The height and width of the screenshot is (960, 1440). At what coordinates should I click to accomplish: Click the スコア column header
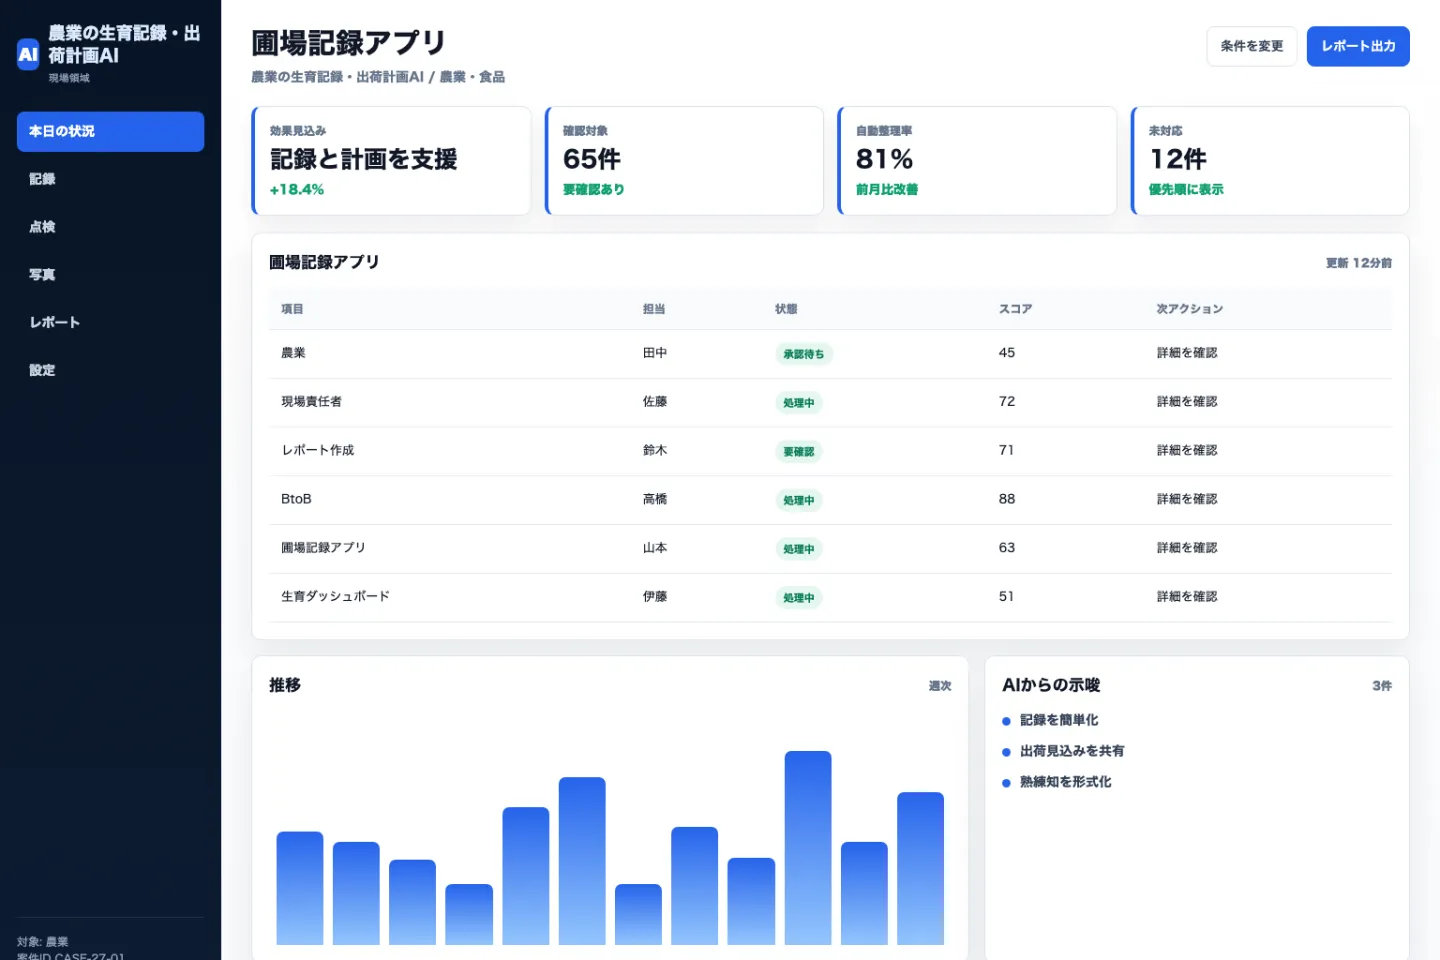pos(1015,309)
